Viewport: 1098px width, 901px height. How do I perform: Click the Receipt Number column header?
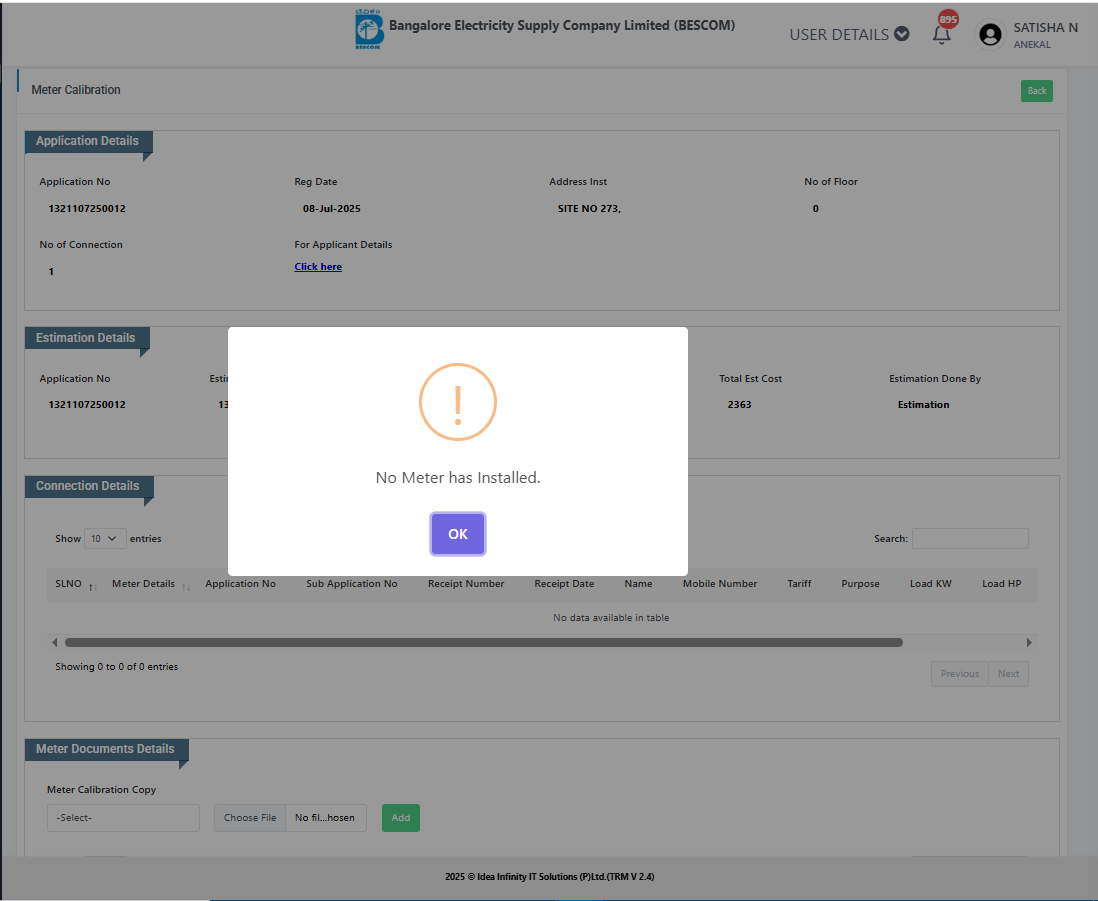click(x=466, y=584)
